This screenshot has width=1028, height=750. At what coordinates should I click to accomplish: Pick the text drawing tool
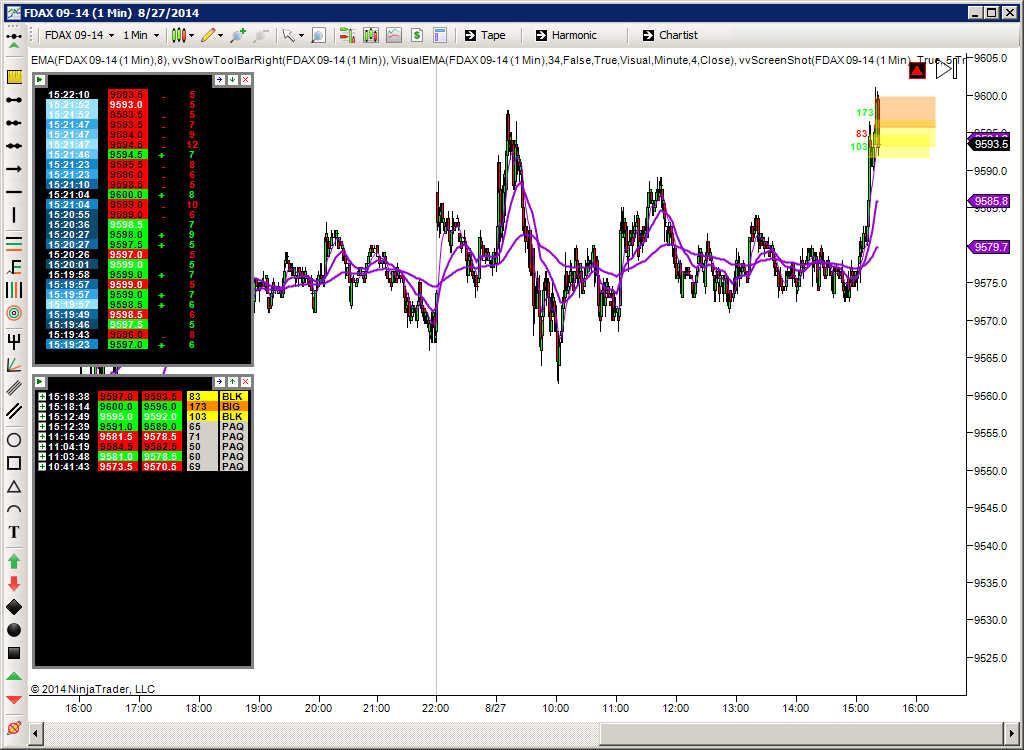tap(14, 532)
